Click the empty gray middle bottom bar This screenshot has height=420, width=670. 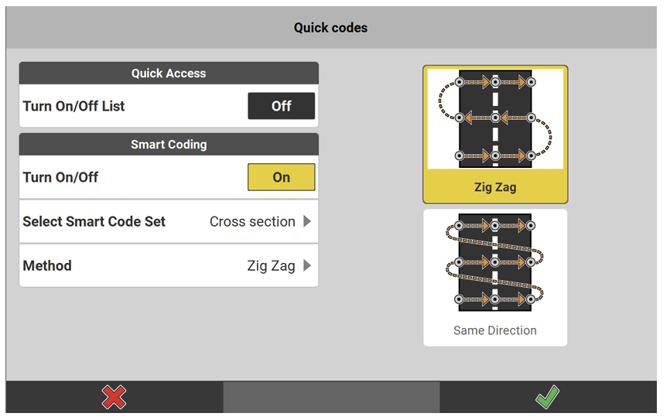(x=331, y=398)
